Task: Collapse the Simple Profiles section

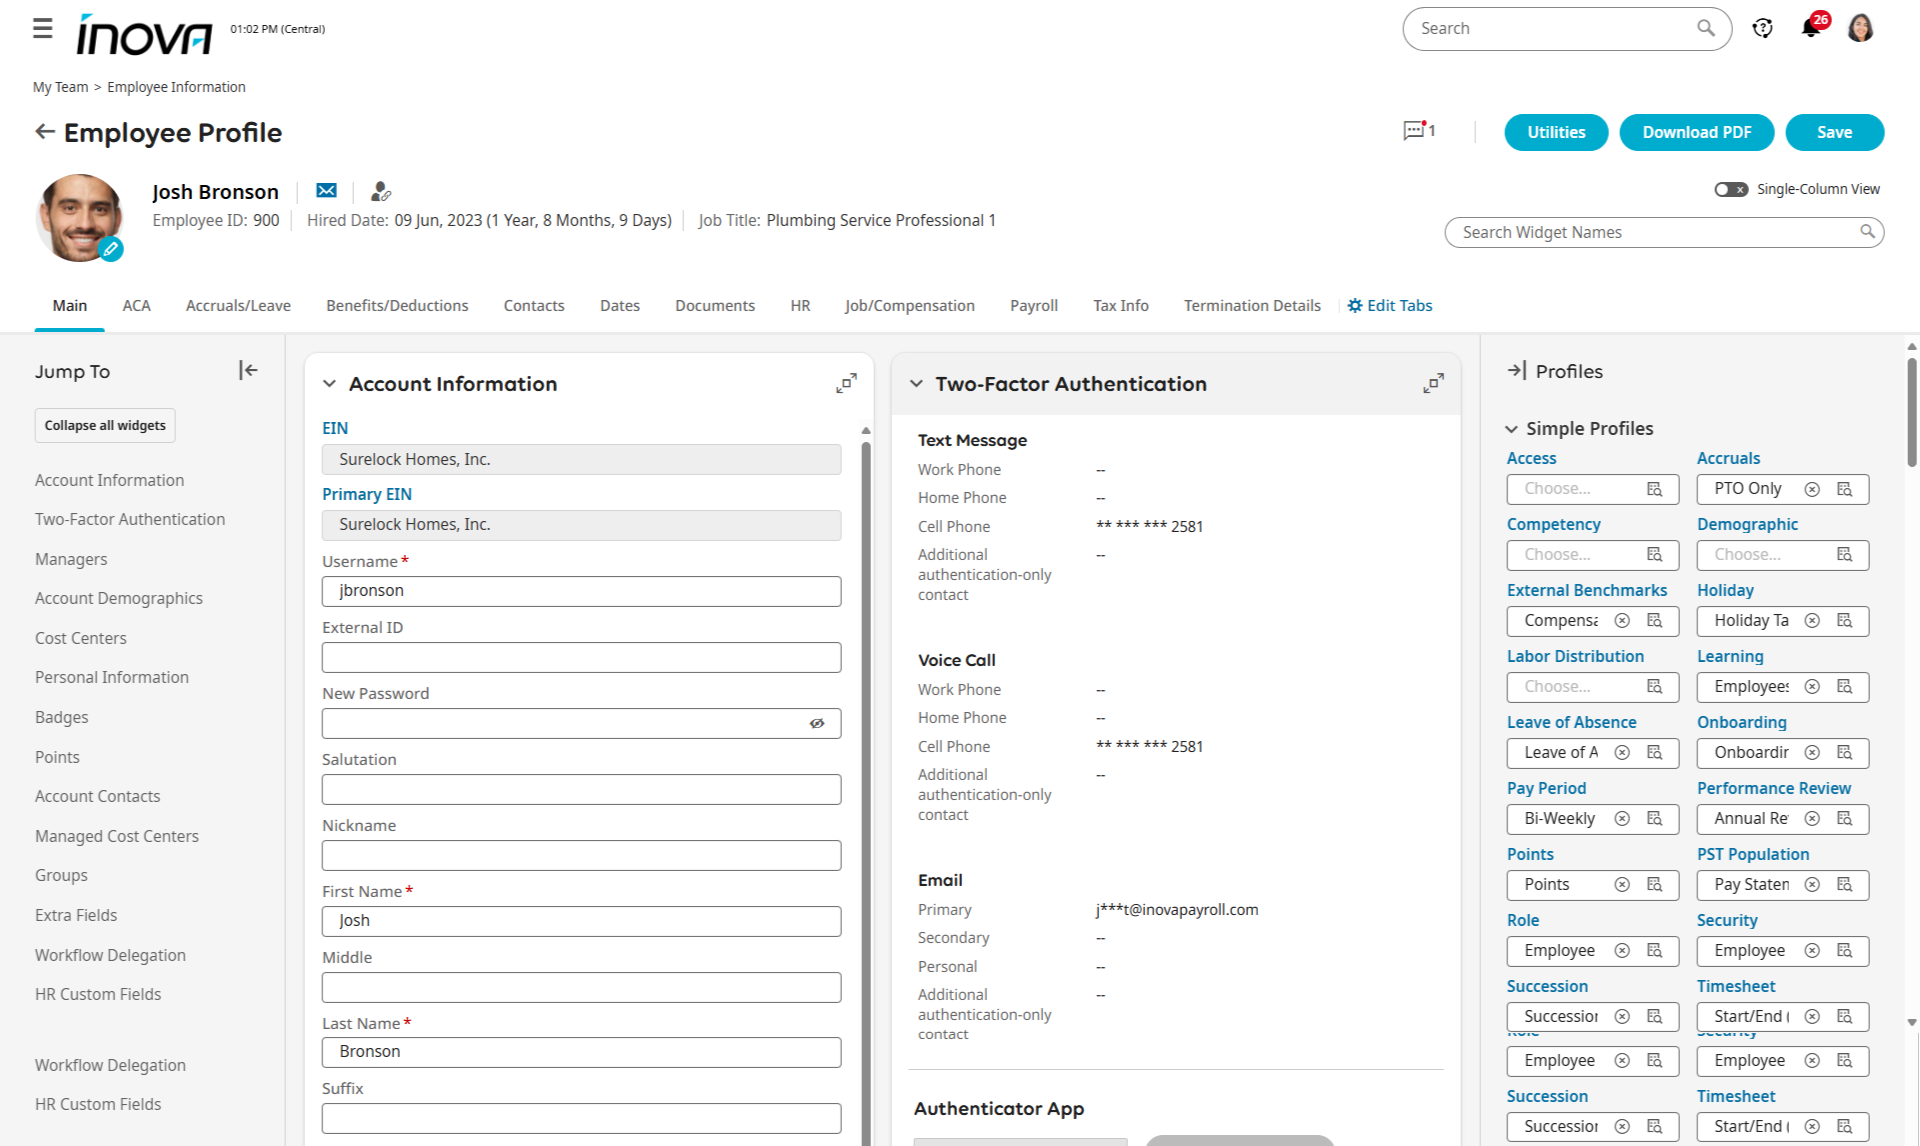Action: click(x=1511, y=429)
